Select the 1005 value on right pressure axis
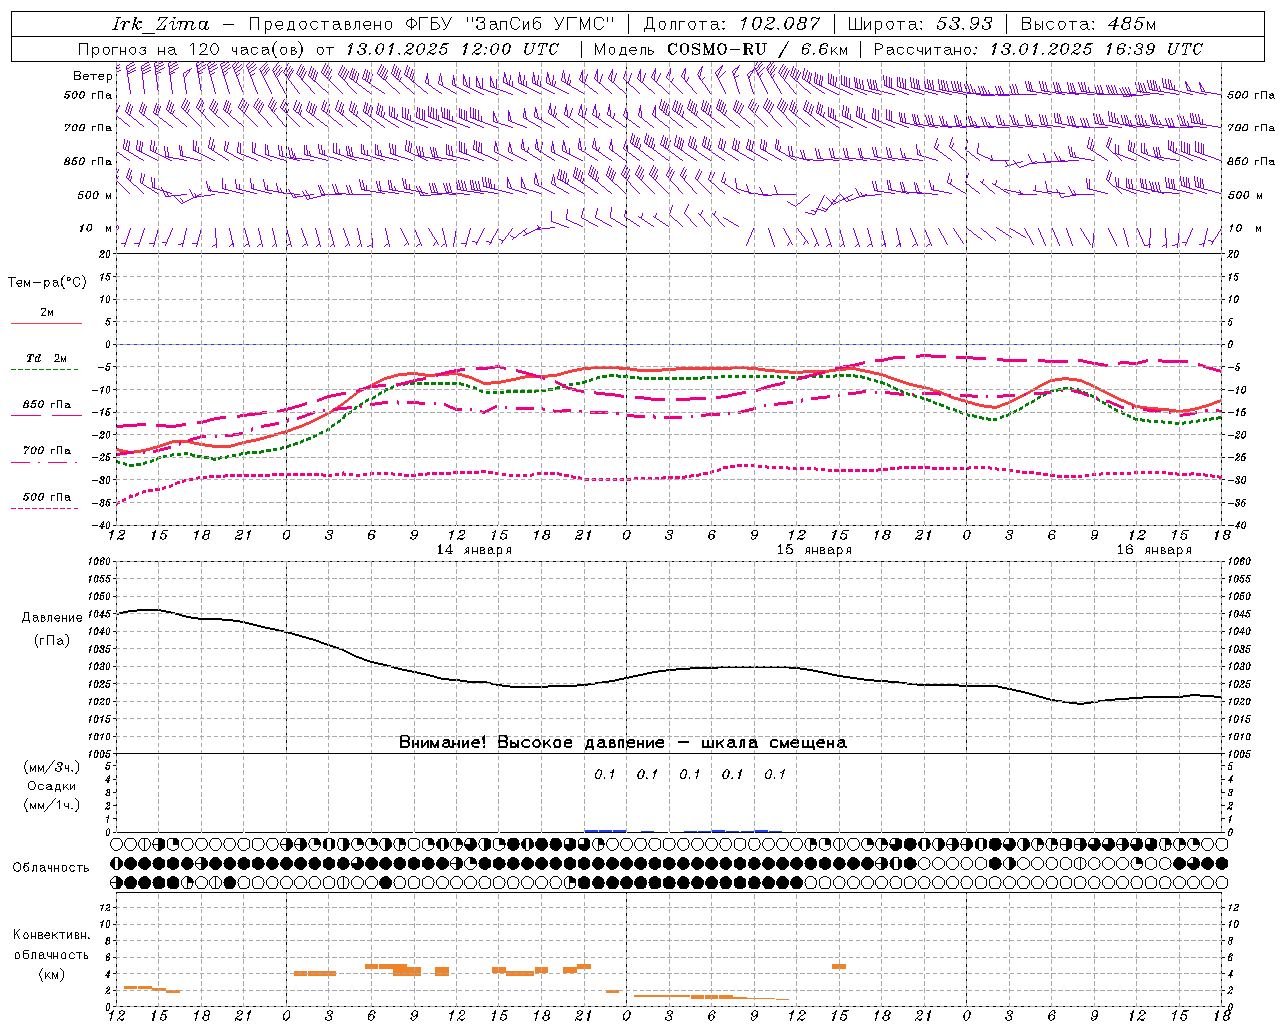1280x1024 pixels. 1239,752
